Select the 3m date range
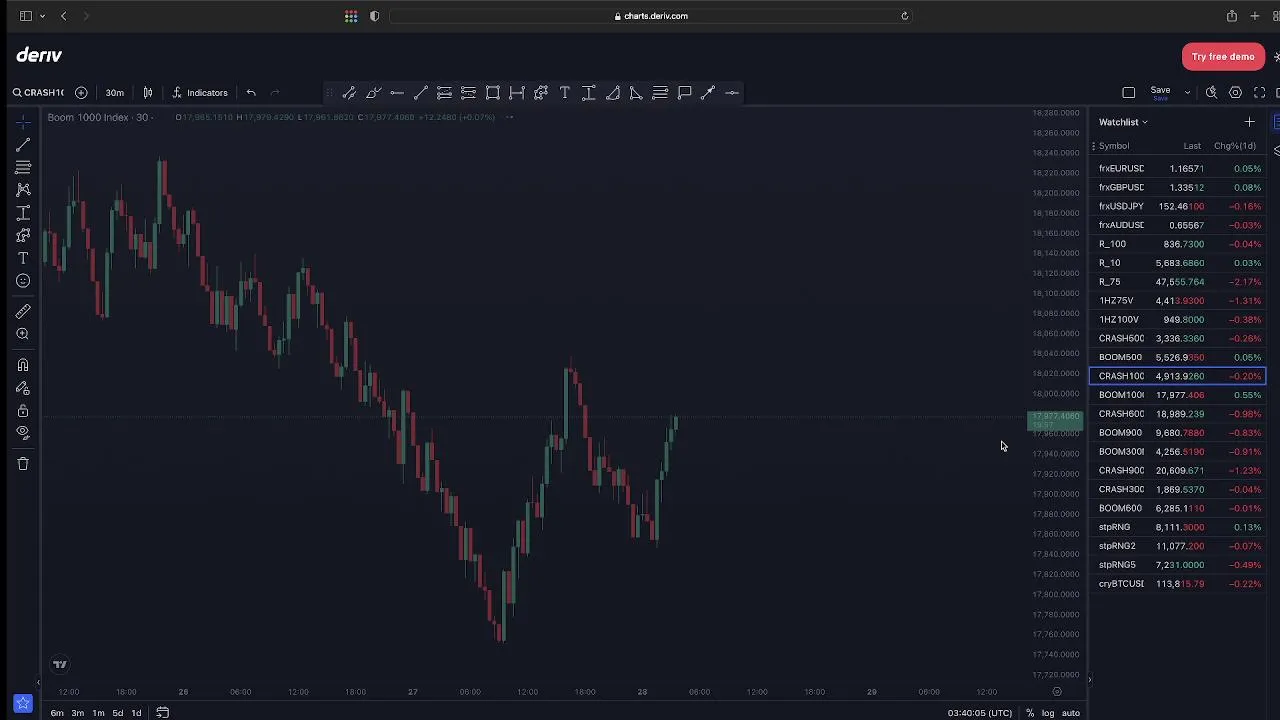 (x=77, y=713)
